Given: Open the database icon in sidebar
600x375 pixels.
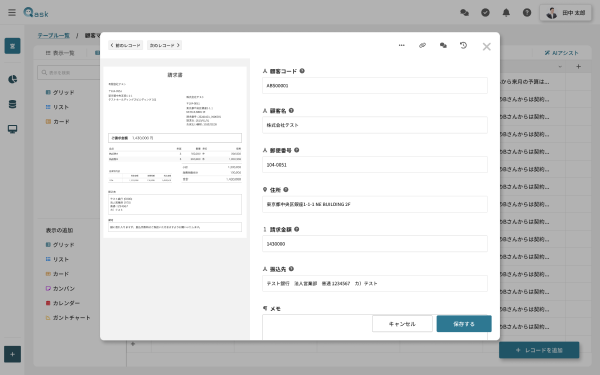Looking at the screenshot, I should (12, 104).
